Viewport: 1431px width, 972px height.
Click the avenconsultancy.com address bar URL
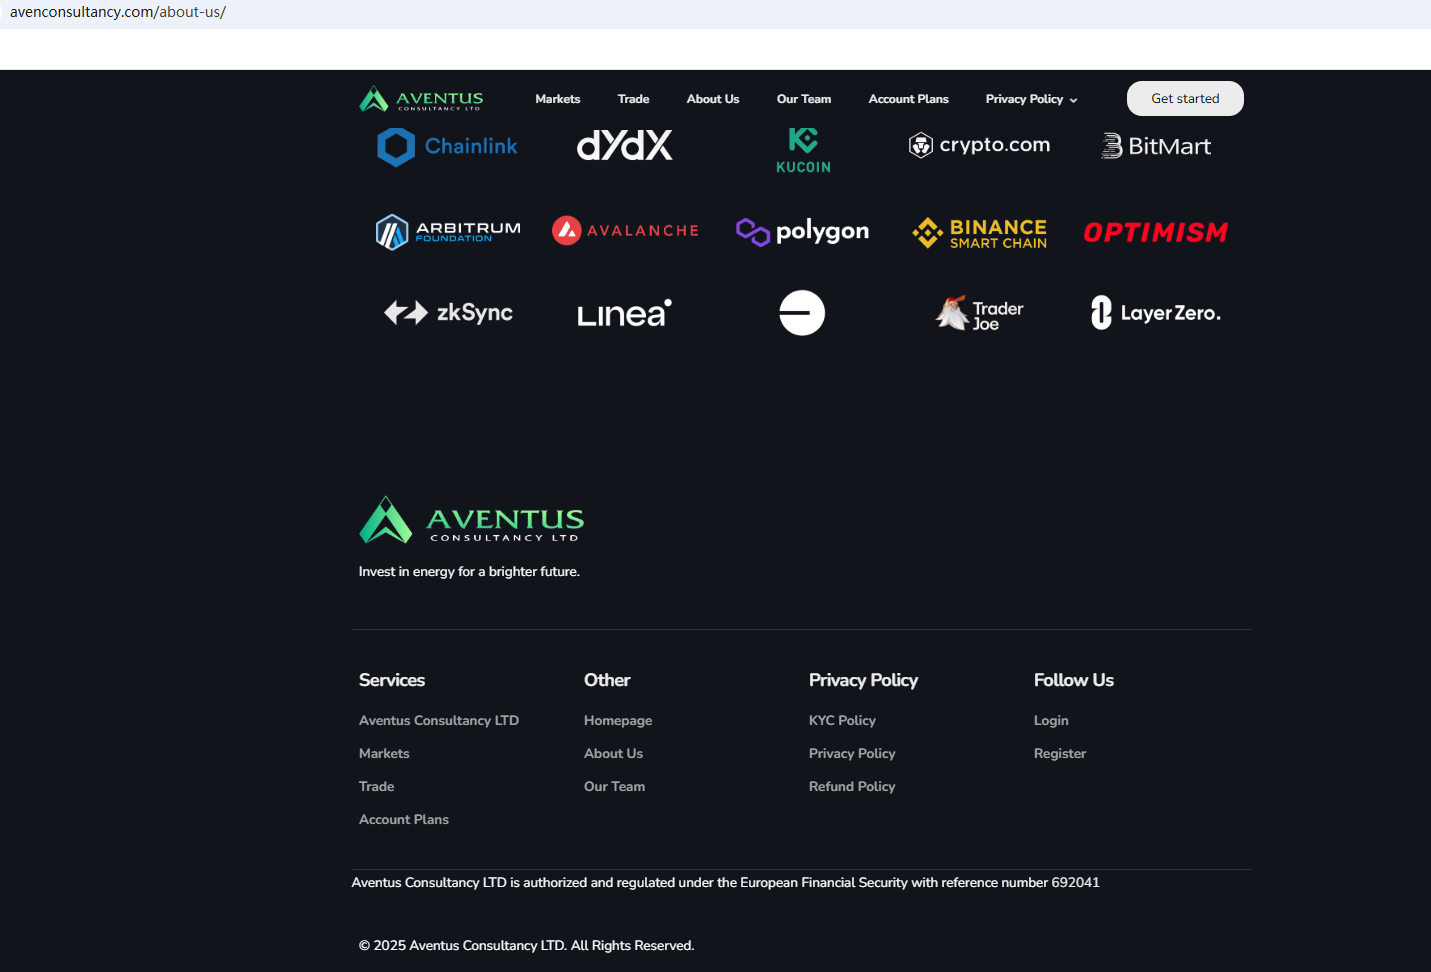pos(118,12)
